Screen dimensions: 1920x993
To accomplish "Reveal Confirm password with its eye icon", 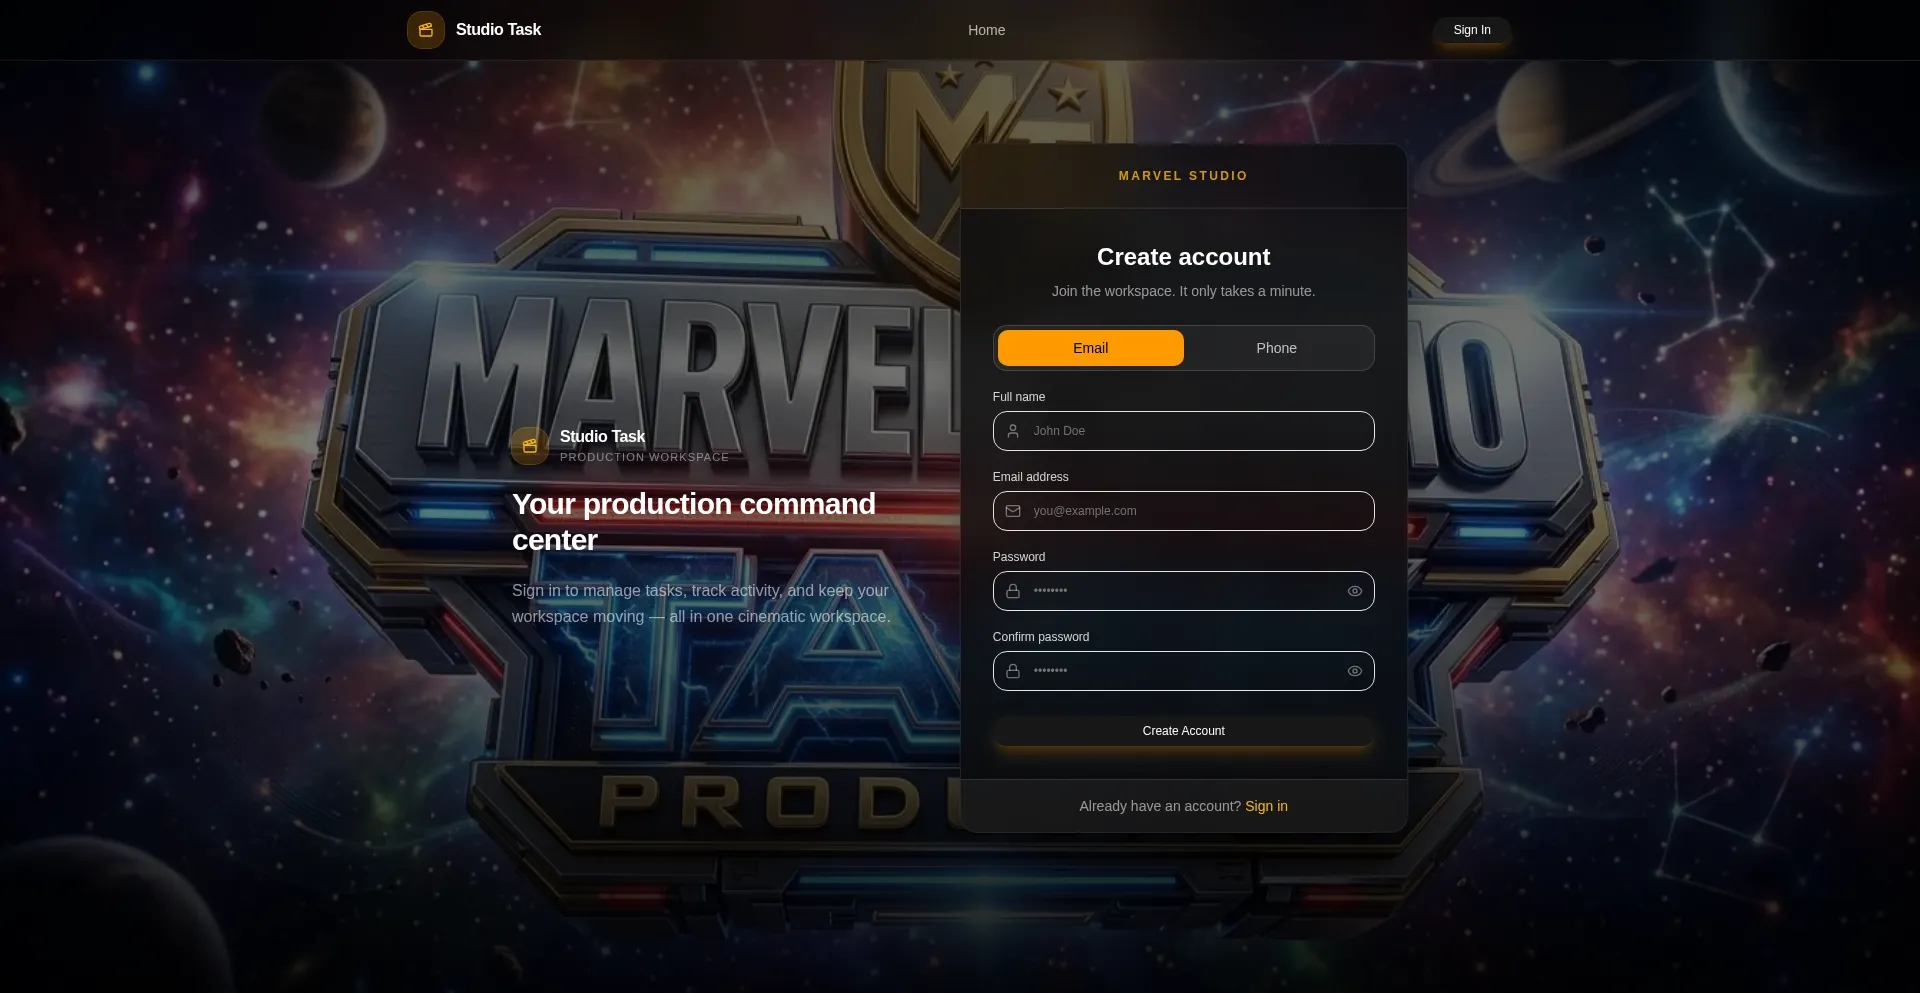I will pos(1355,671).
